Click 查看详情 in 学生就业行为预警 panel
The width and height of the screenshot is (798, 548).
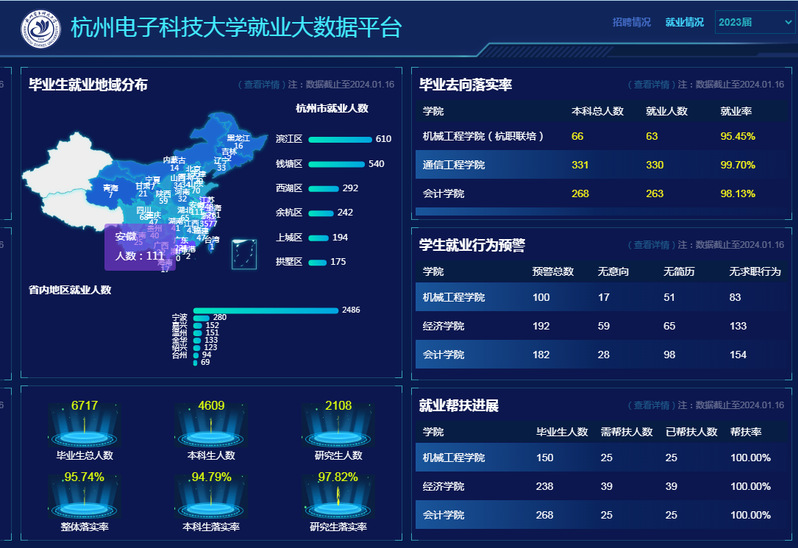[648, 244]
